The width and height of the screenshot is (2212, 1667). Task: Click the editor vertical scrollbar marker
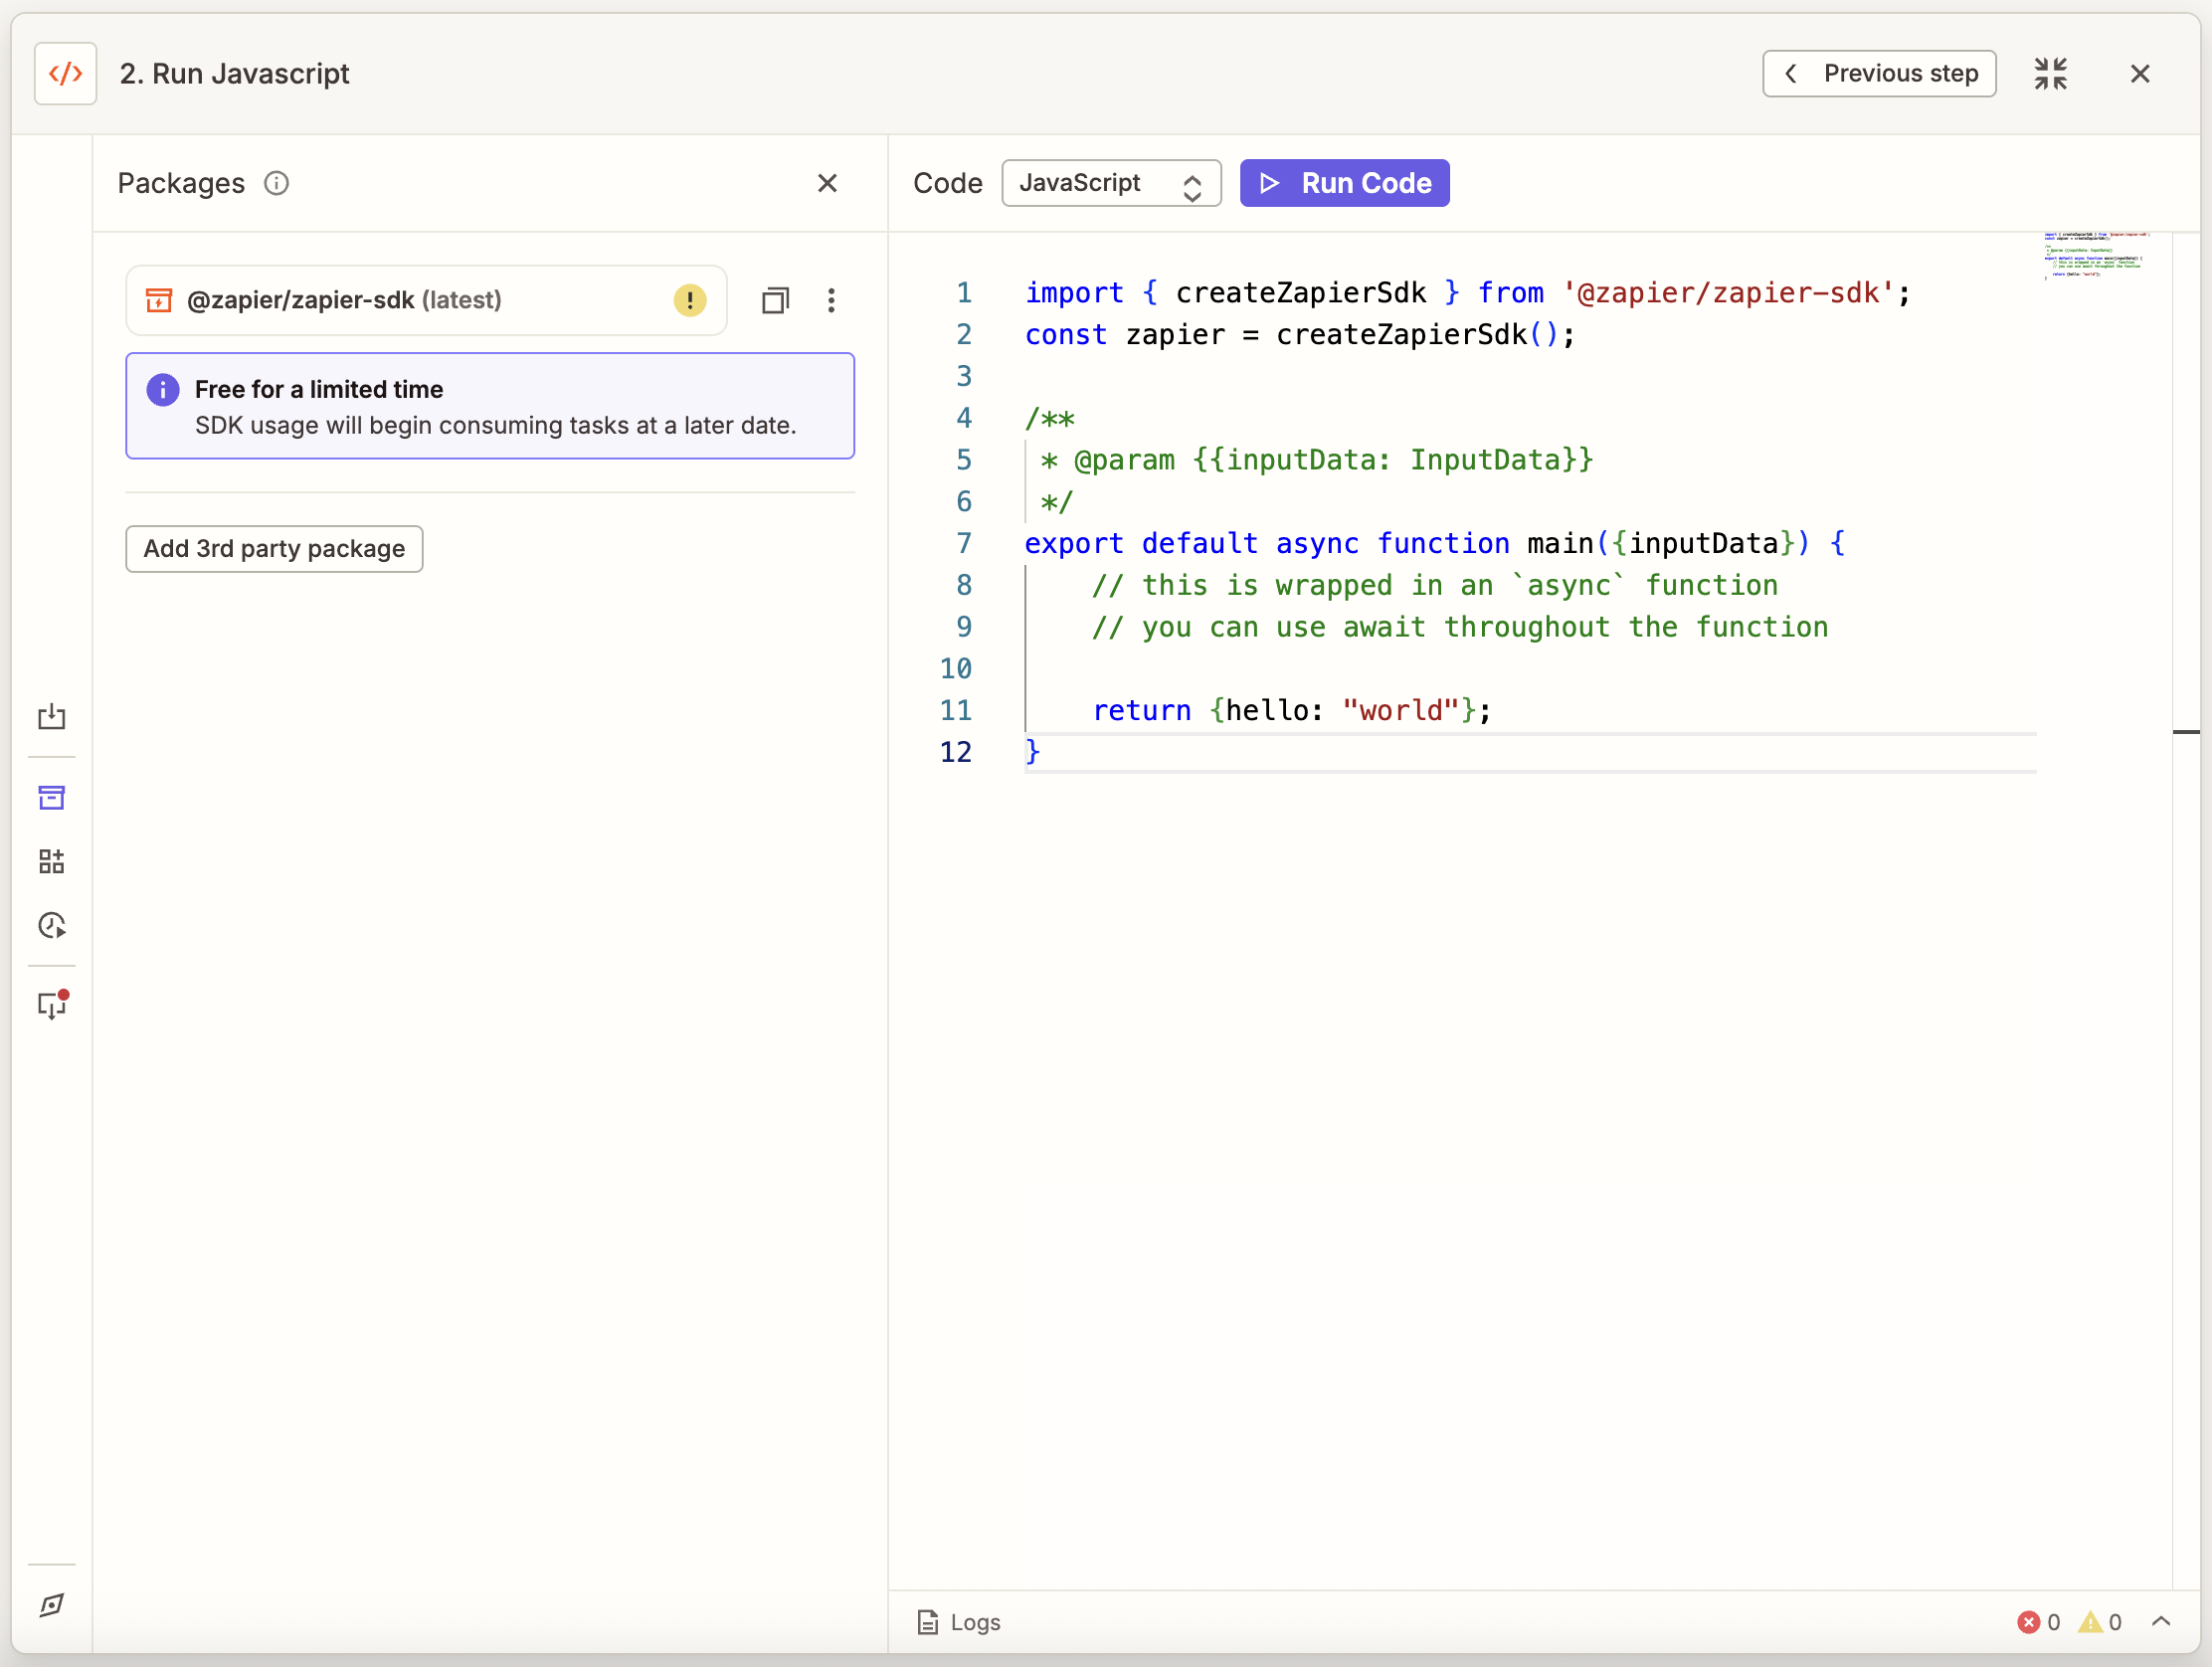tap(2186, 732)
